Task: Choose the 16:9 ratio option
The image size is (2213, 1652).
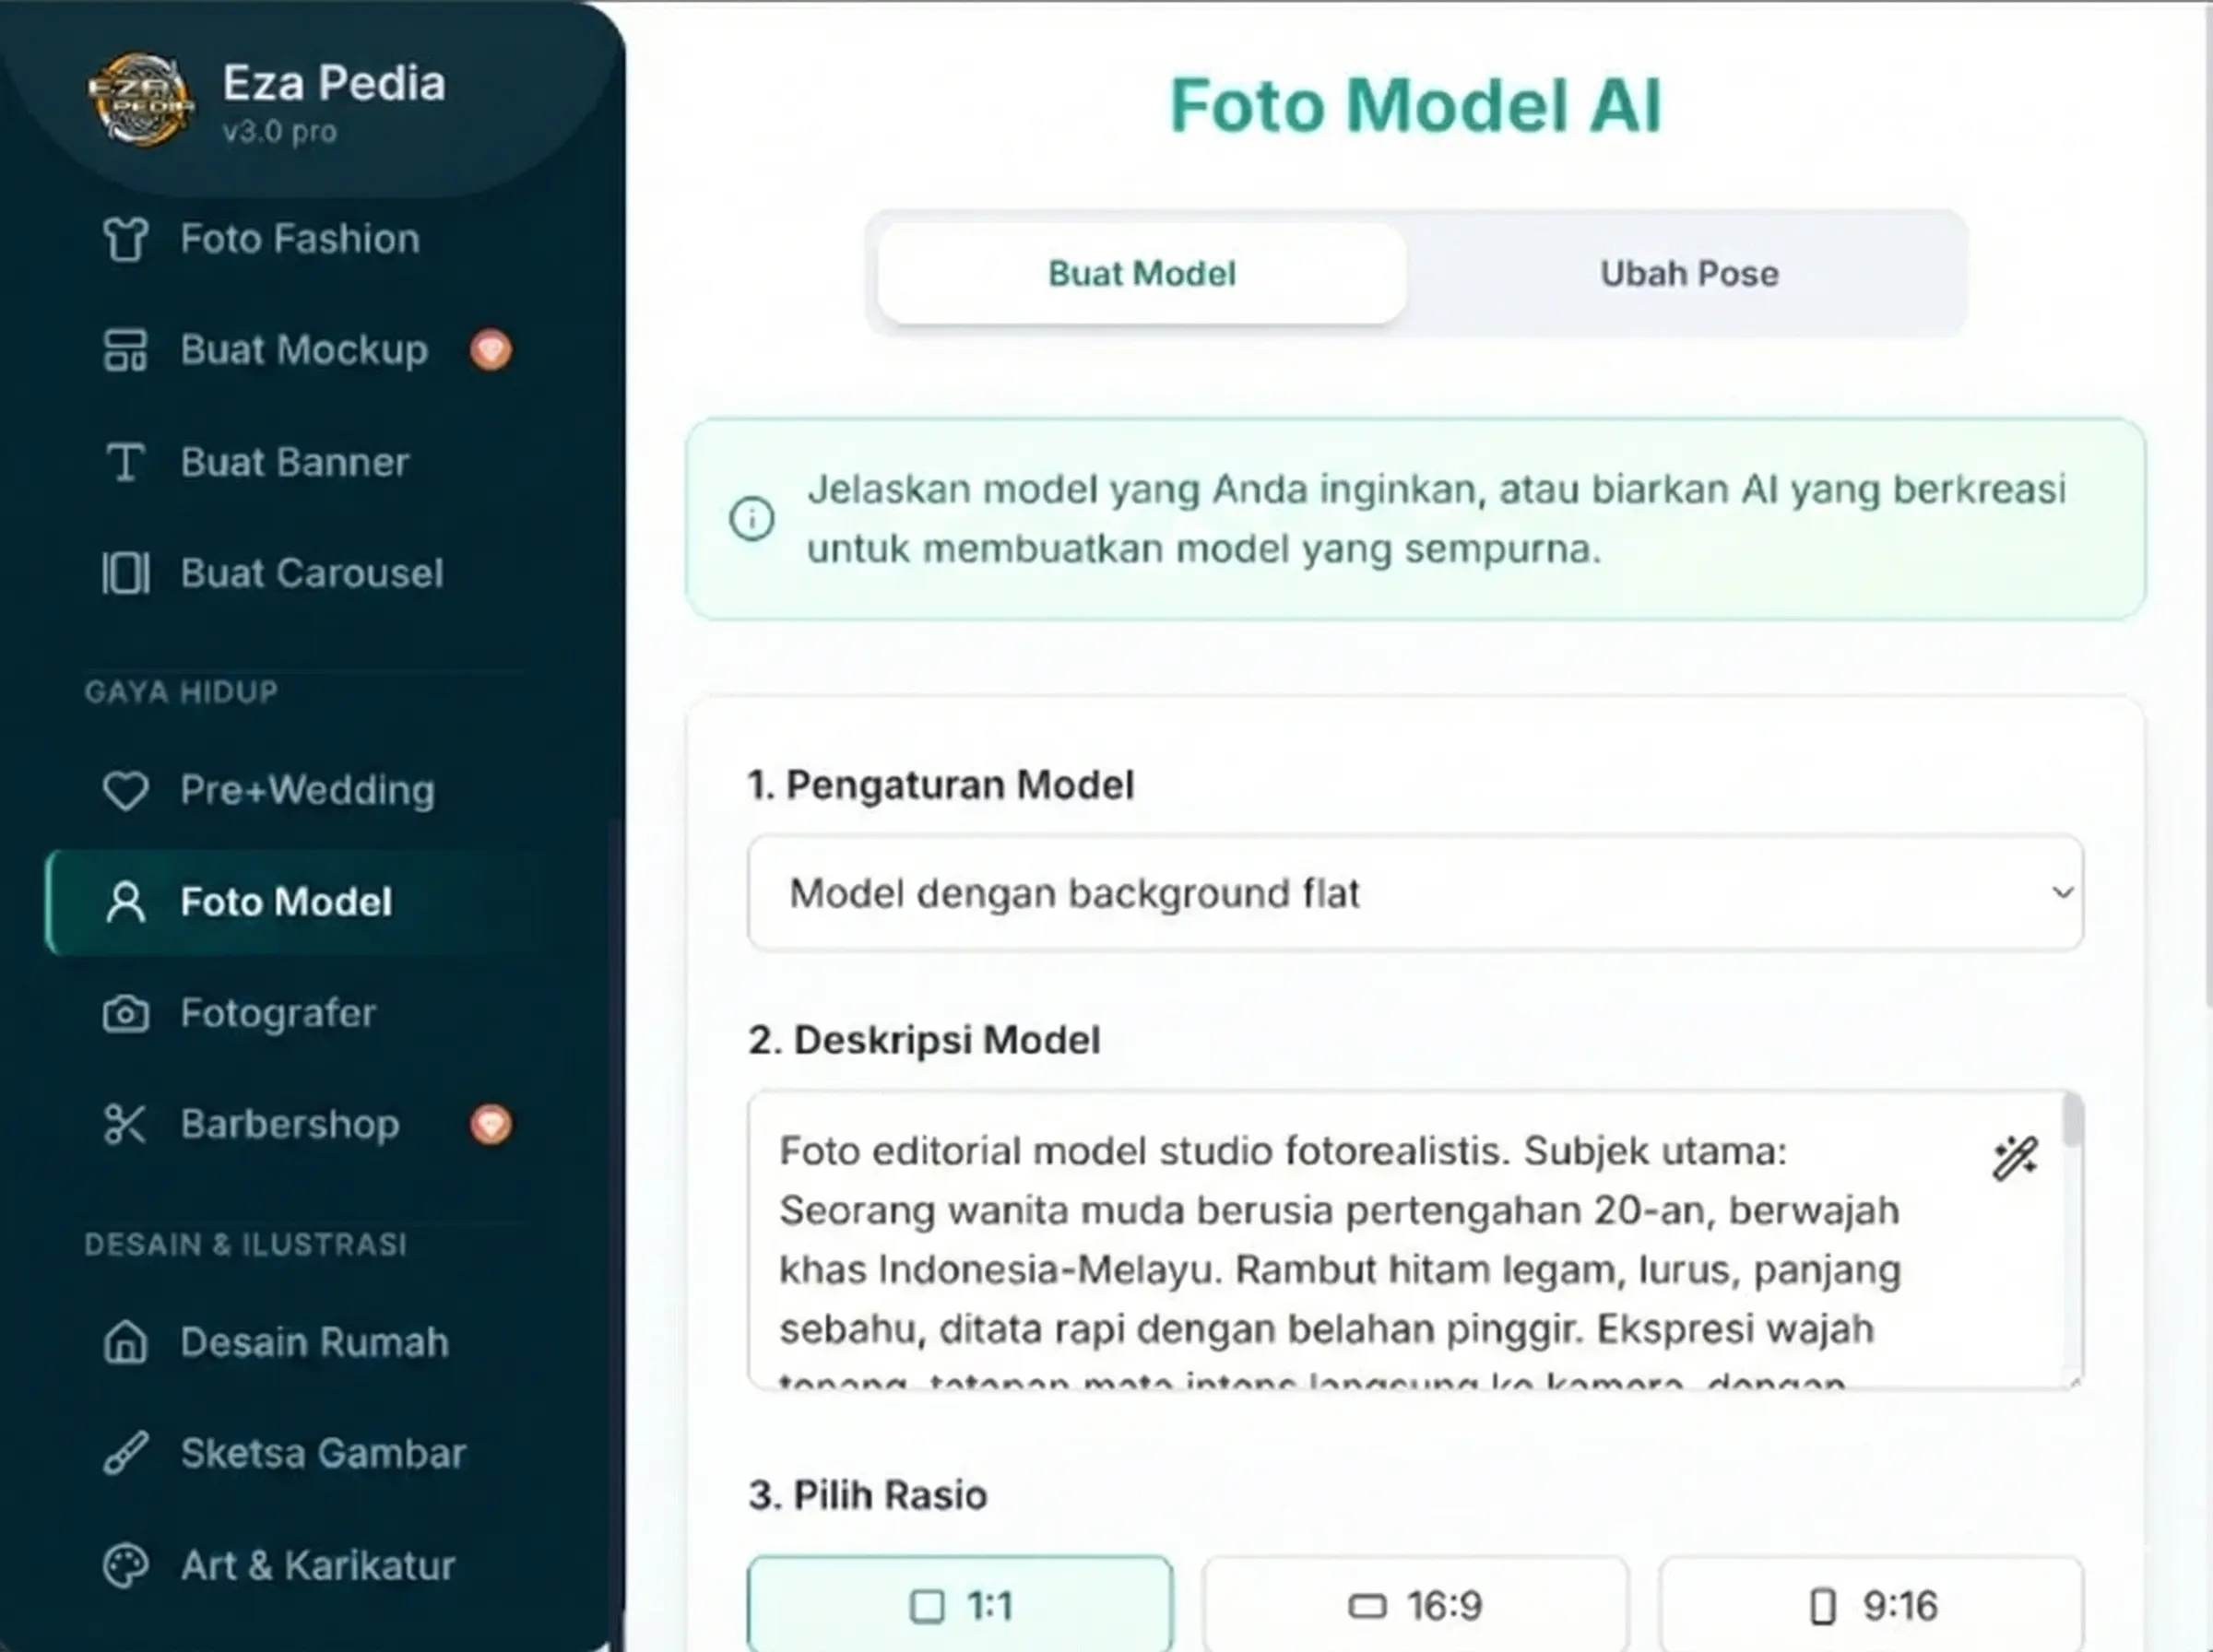Action: point(1415,1606)
